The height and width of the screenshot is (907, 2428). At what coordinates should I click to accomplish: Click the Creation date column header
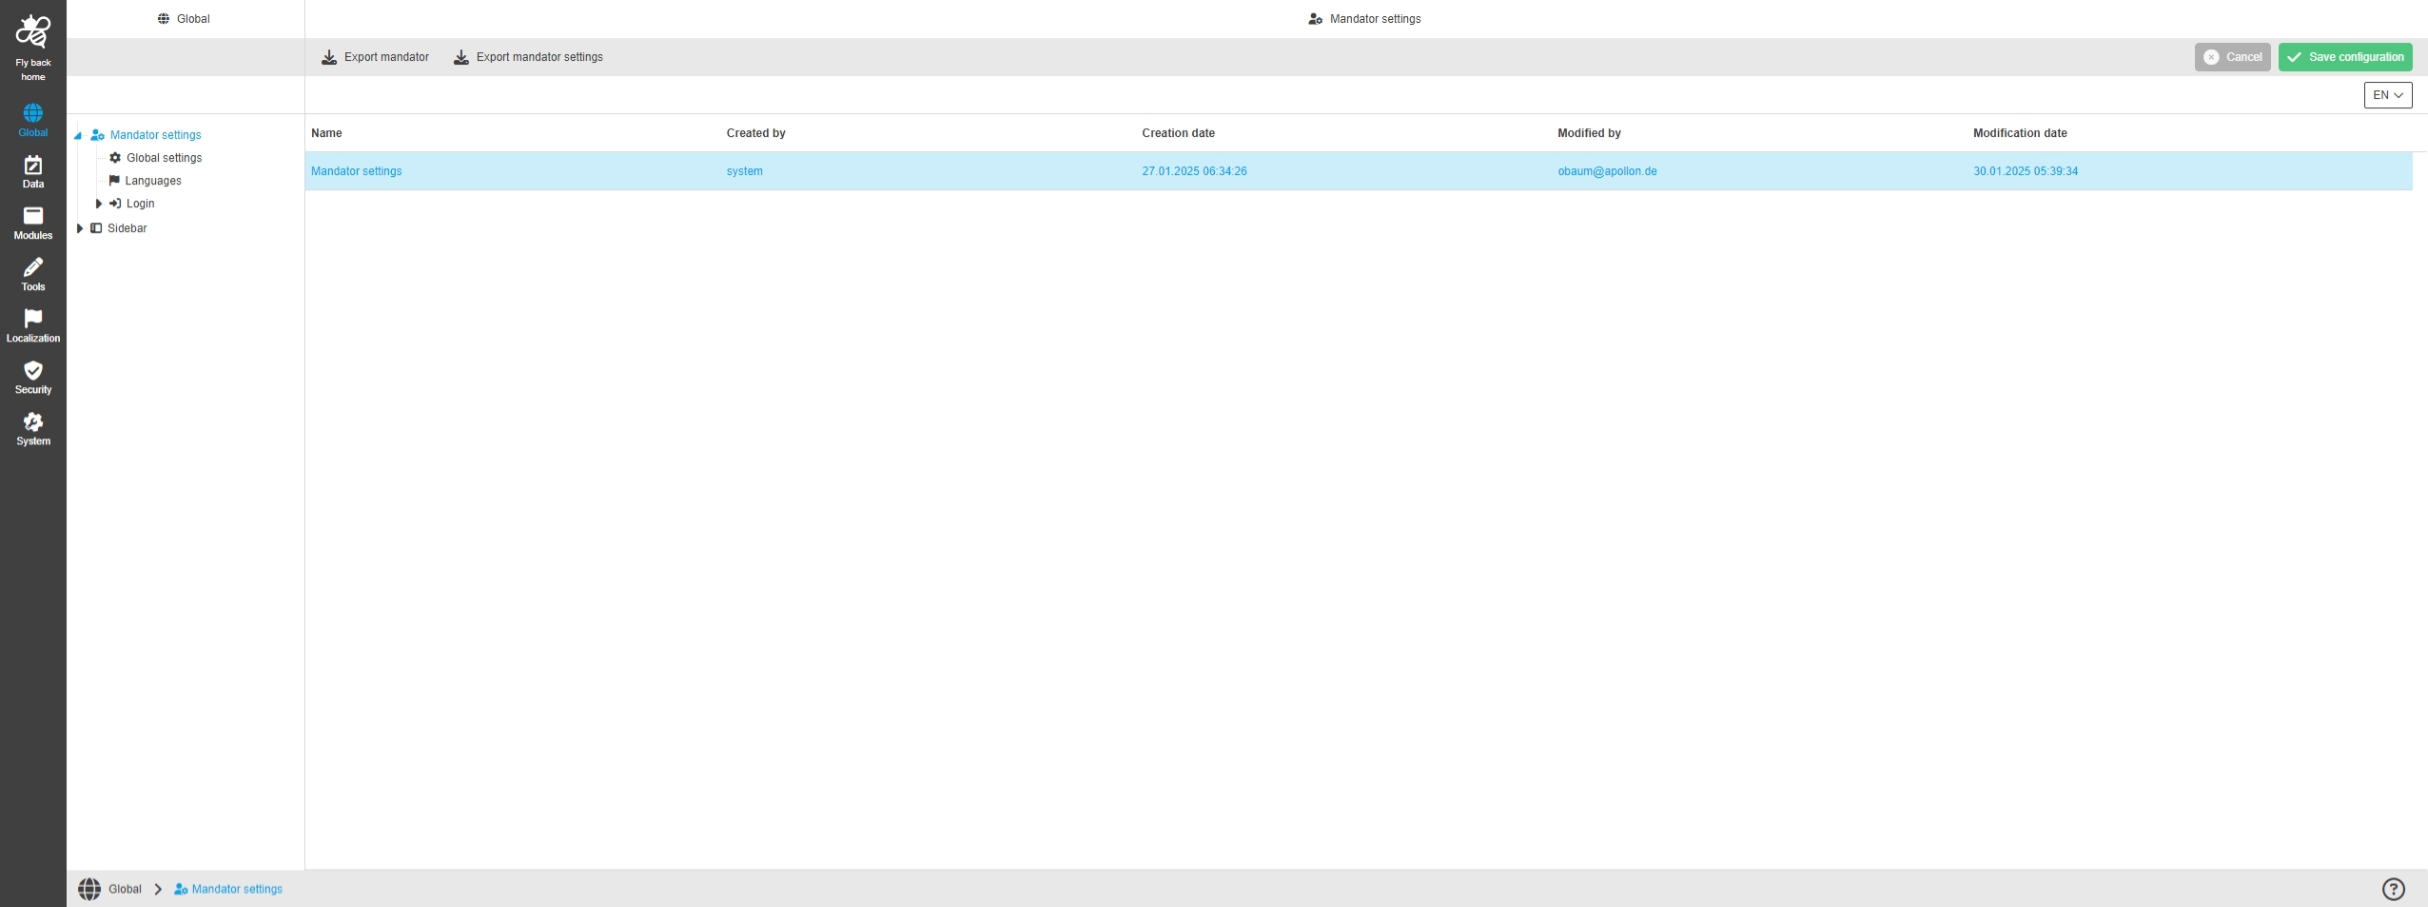[x=1178, y=133]
